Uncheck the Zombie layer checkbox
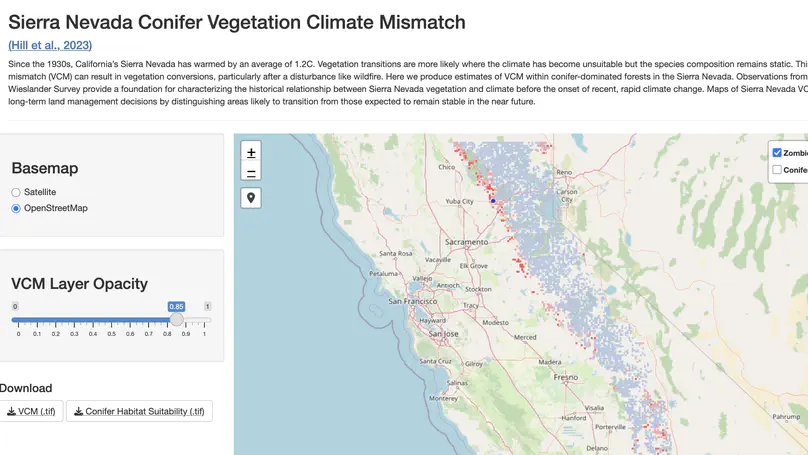808x455 pixels. [x=777, y=153]
